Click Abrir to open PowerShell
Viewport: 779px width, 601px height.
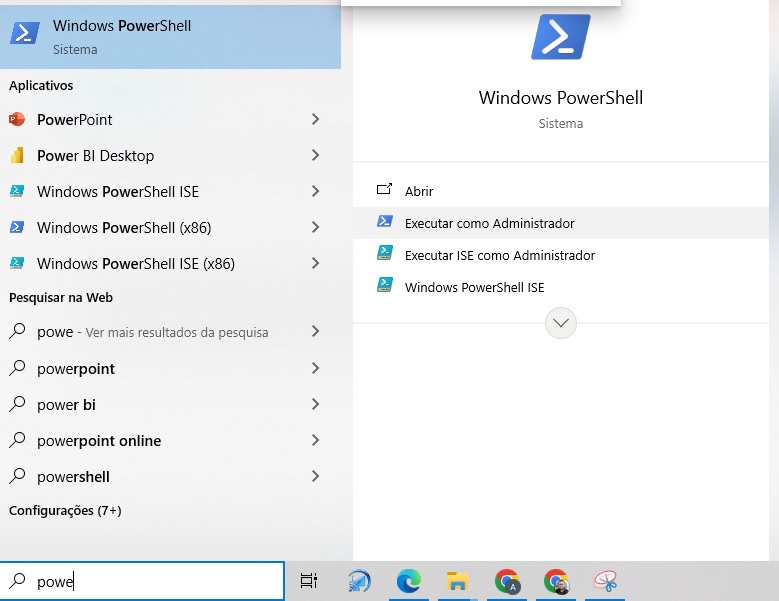561,191
